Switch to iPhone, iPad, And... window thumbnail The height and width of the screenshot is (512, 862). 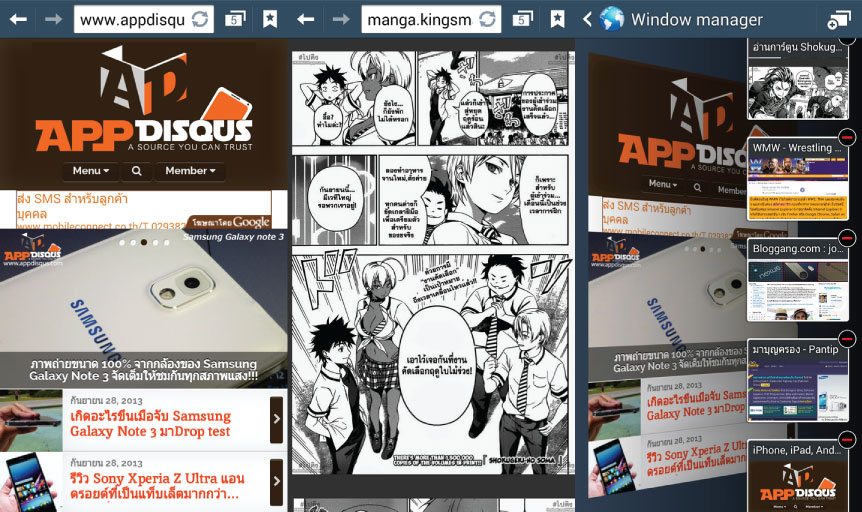pos(798,476)
